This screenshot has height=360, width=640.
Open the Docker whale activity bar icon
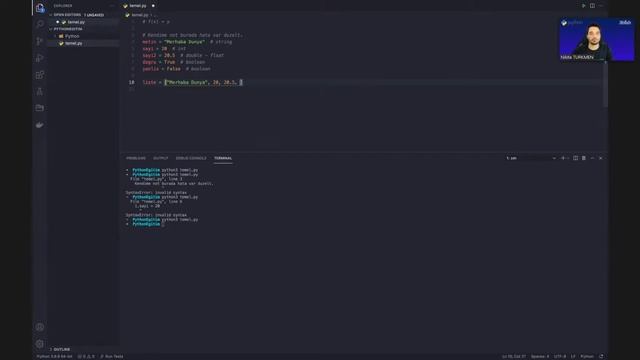pyautogui.click(x=40, y=125)
